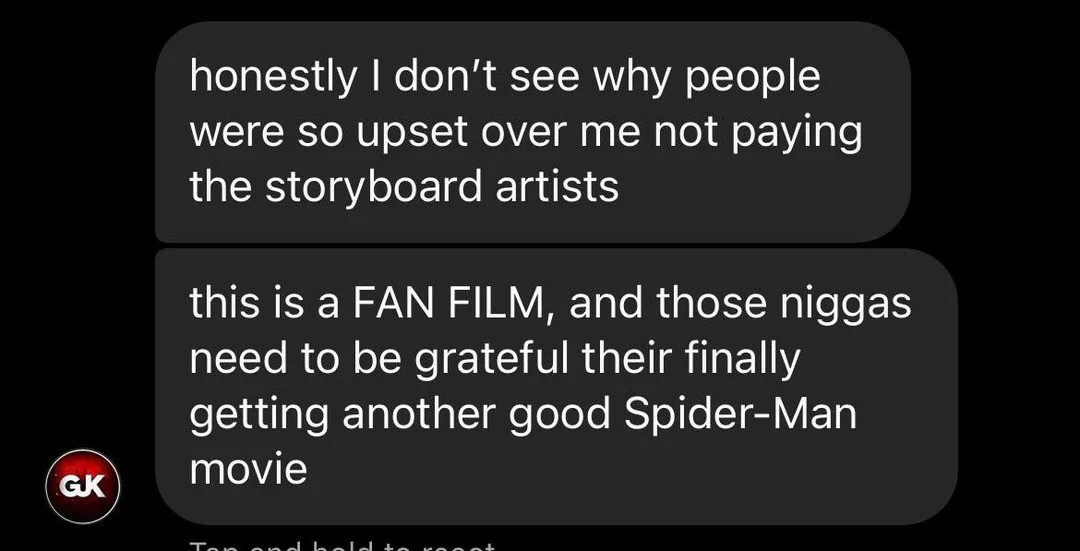Select the message about the FAN FILM
Image resolution: width=1080 pixels, height=551 pixels.
coord(557,386)
